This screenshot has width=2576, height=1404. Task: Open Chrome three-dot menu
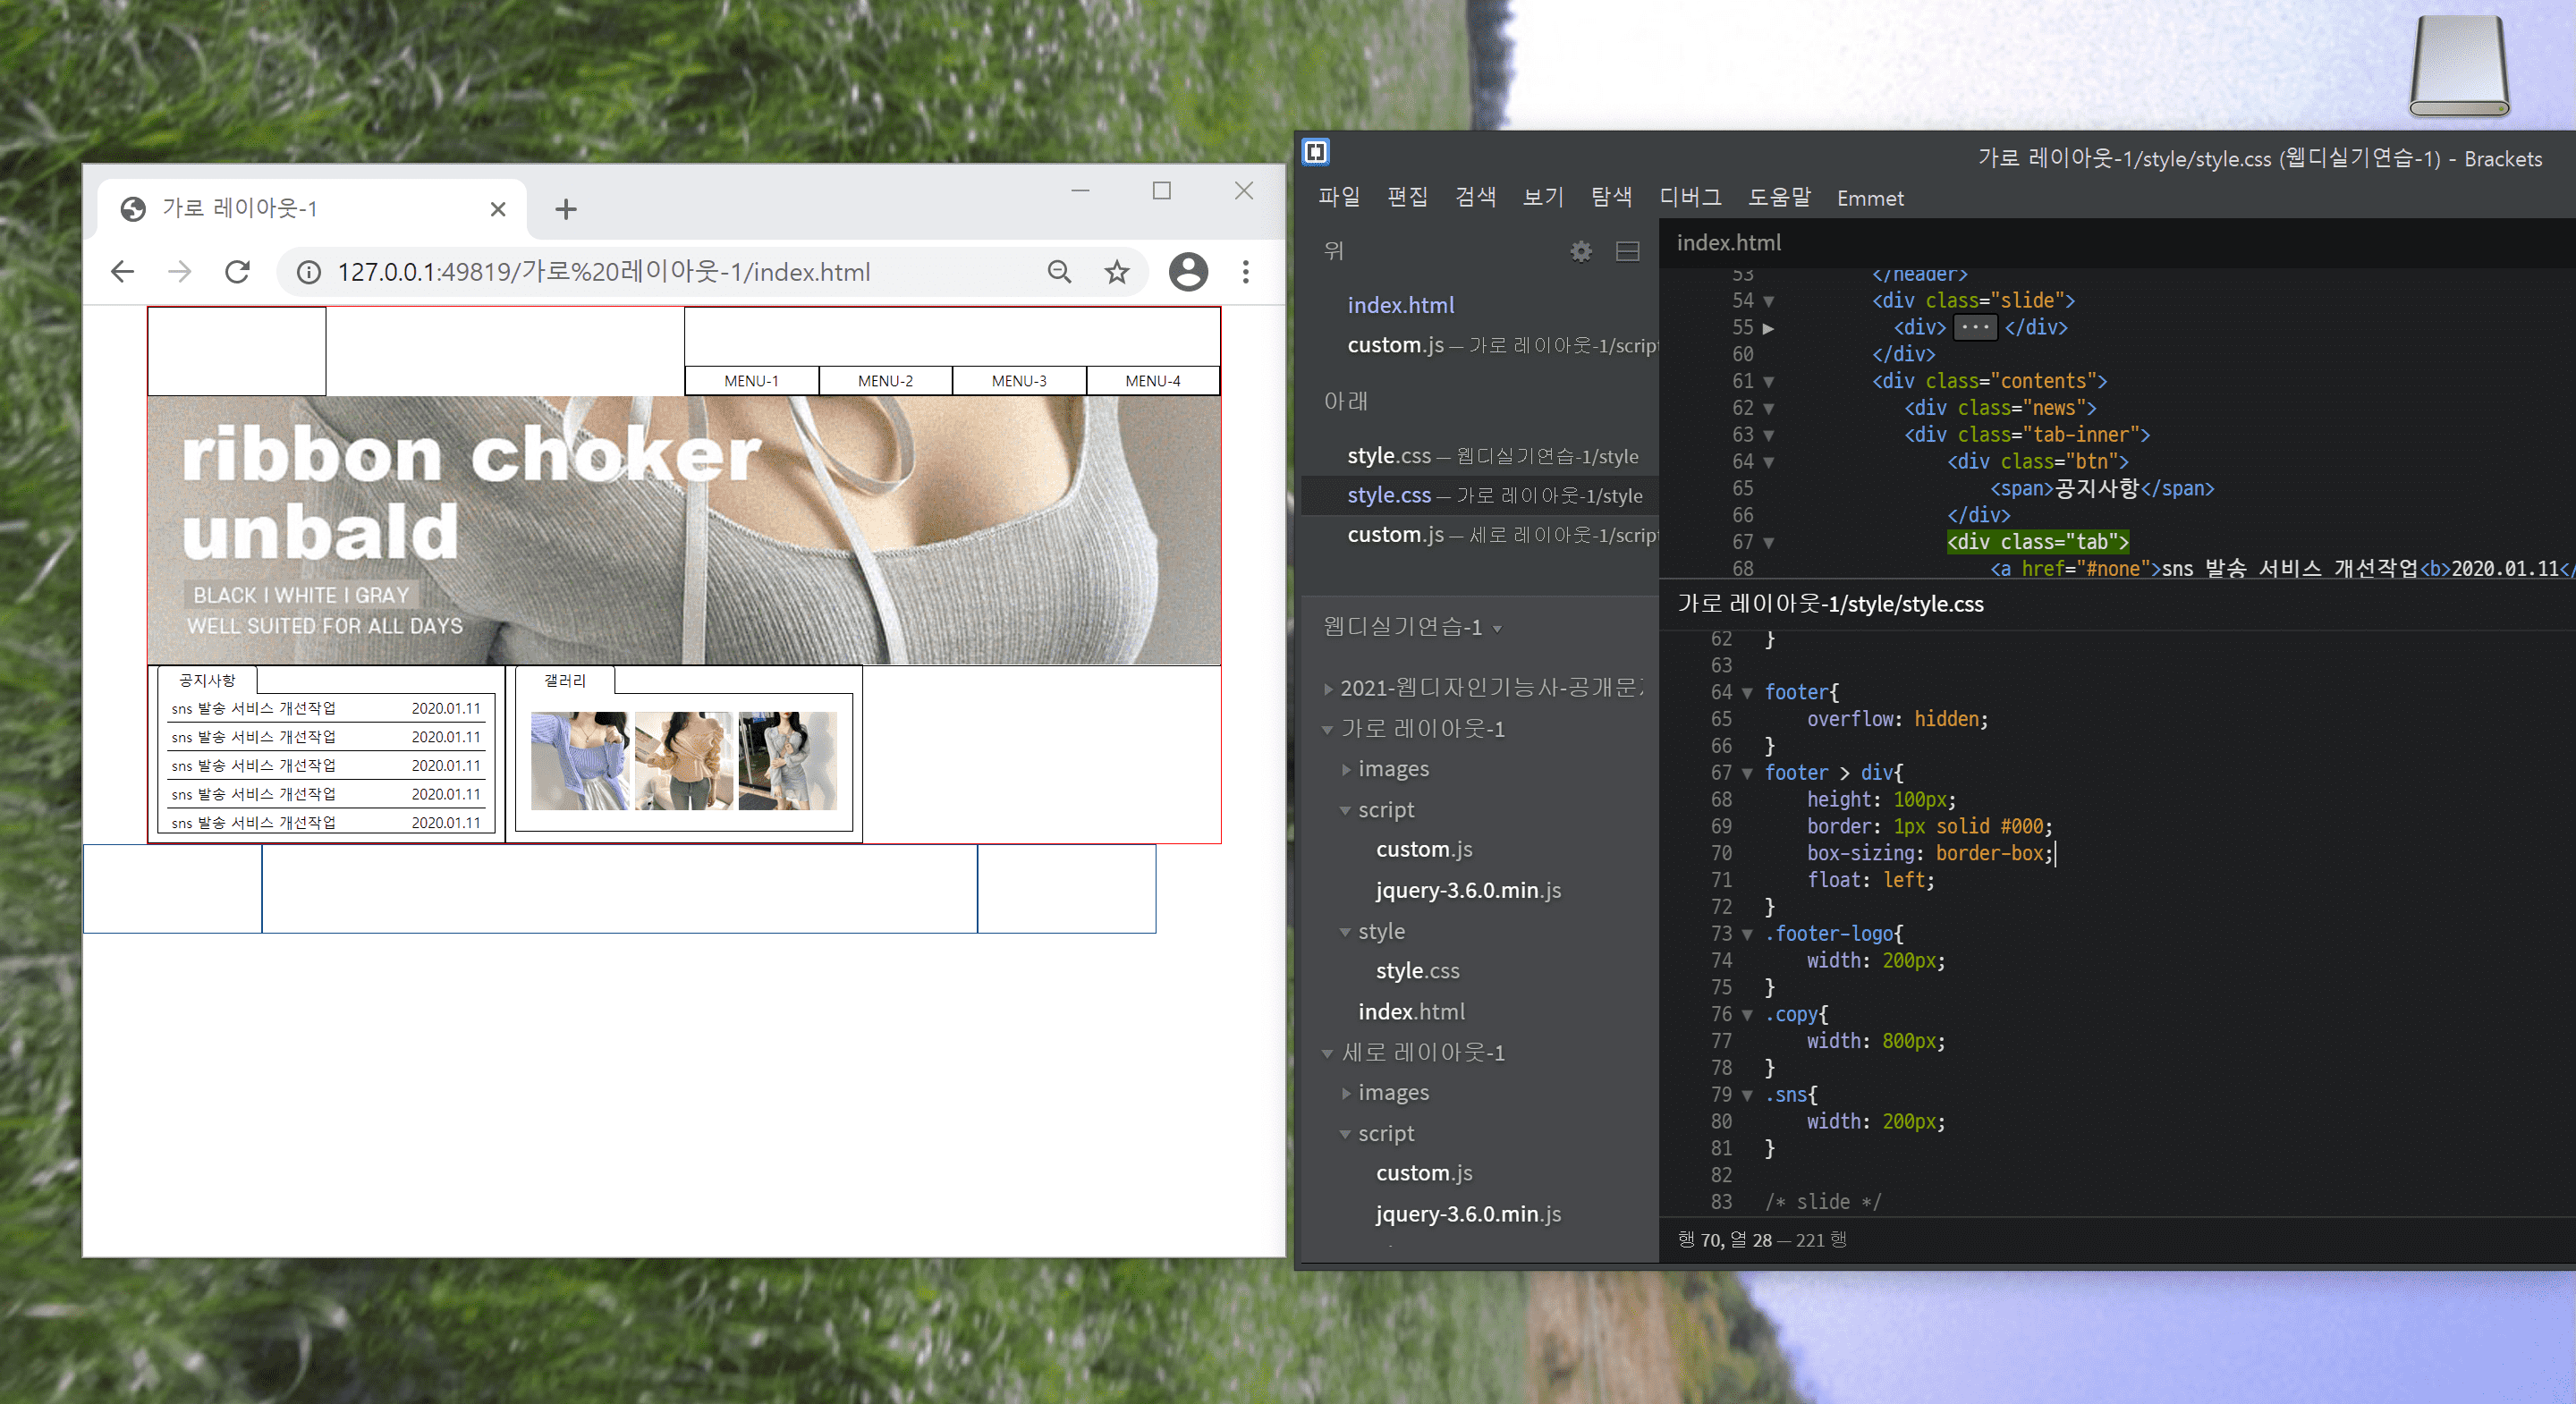[1245, 272]
